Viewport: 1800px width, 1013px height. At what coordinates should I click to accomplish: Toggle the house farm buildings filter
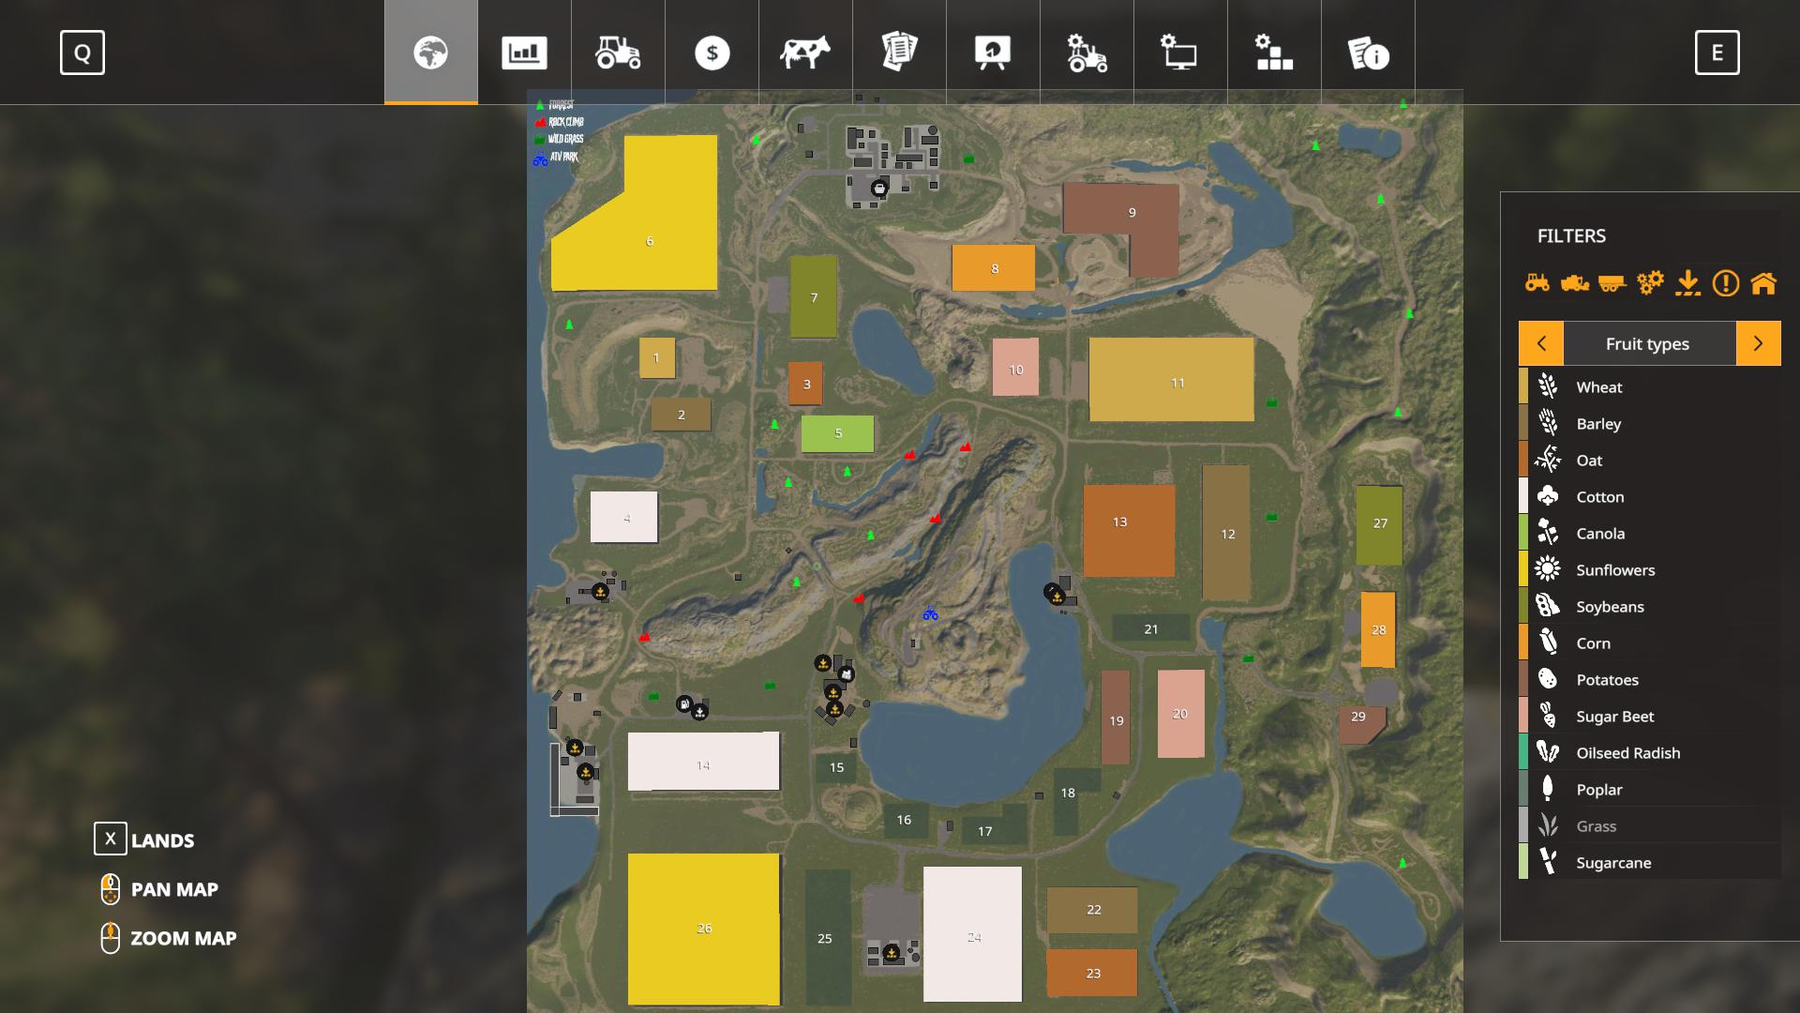[x=1764, y=283]
